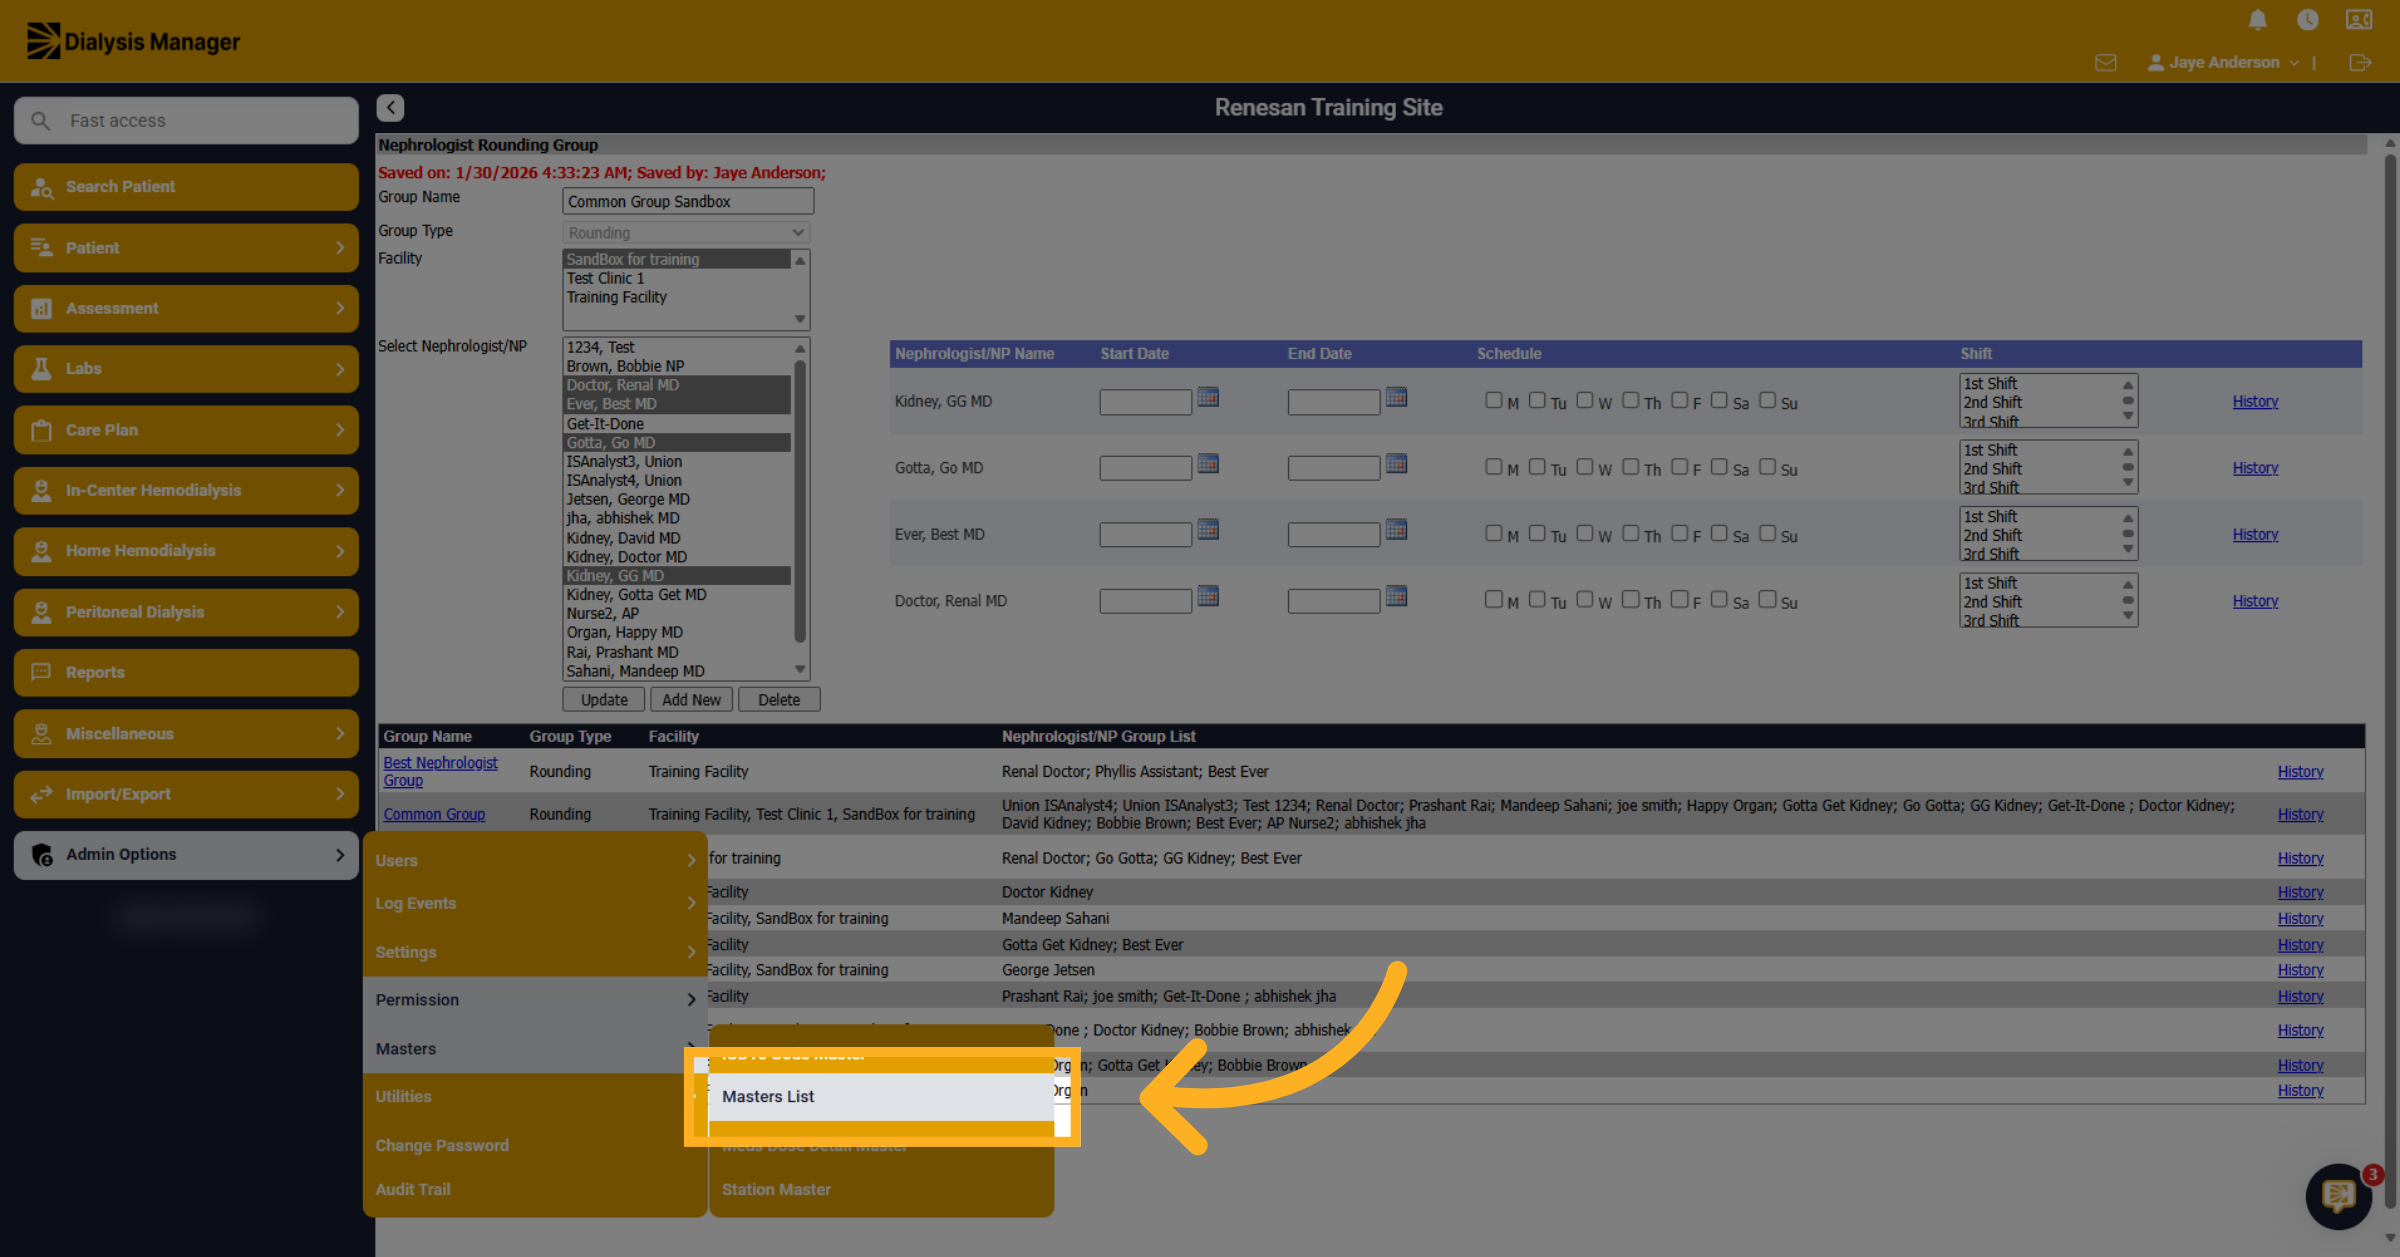Click the Dialysis Manager logo
This screenshot has height=1257, width=2400.
(133, 41)
